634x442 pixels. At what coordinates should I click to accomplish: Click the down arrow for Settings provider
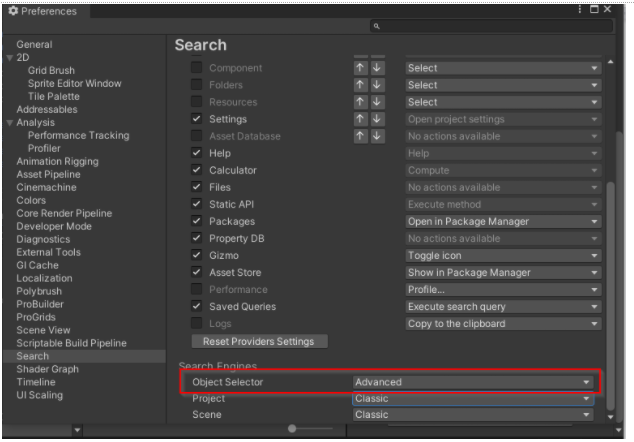(378, 119)
